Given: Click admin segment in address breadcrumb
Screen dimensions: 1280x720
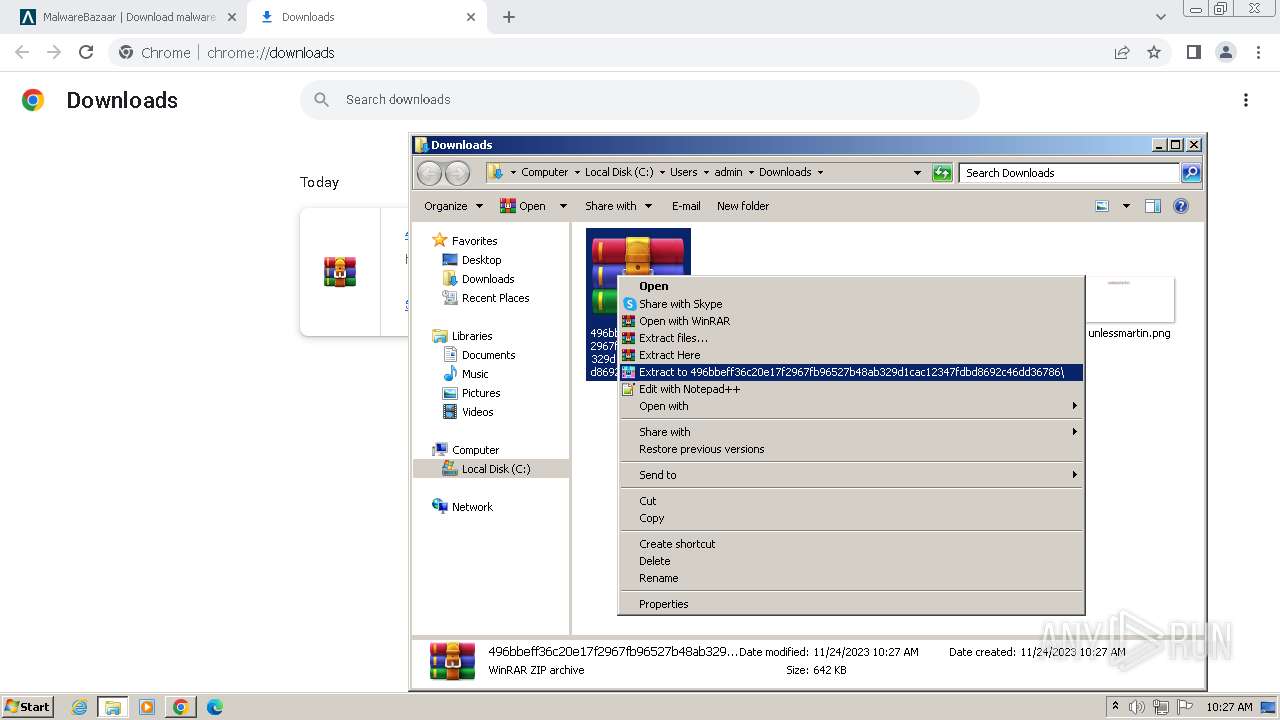Looking at the screenshot, I should coord(728,172).
